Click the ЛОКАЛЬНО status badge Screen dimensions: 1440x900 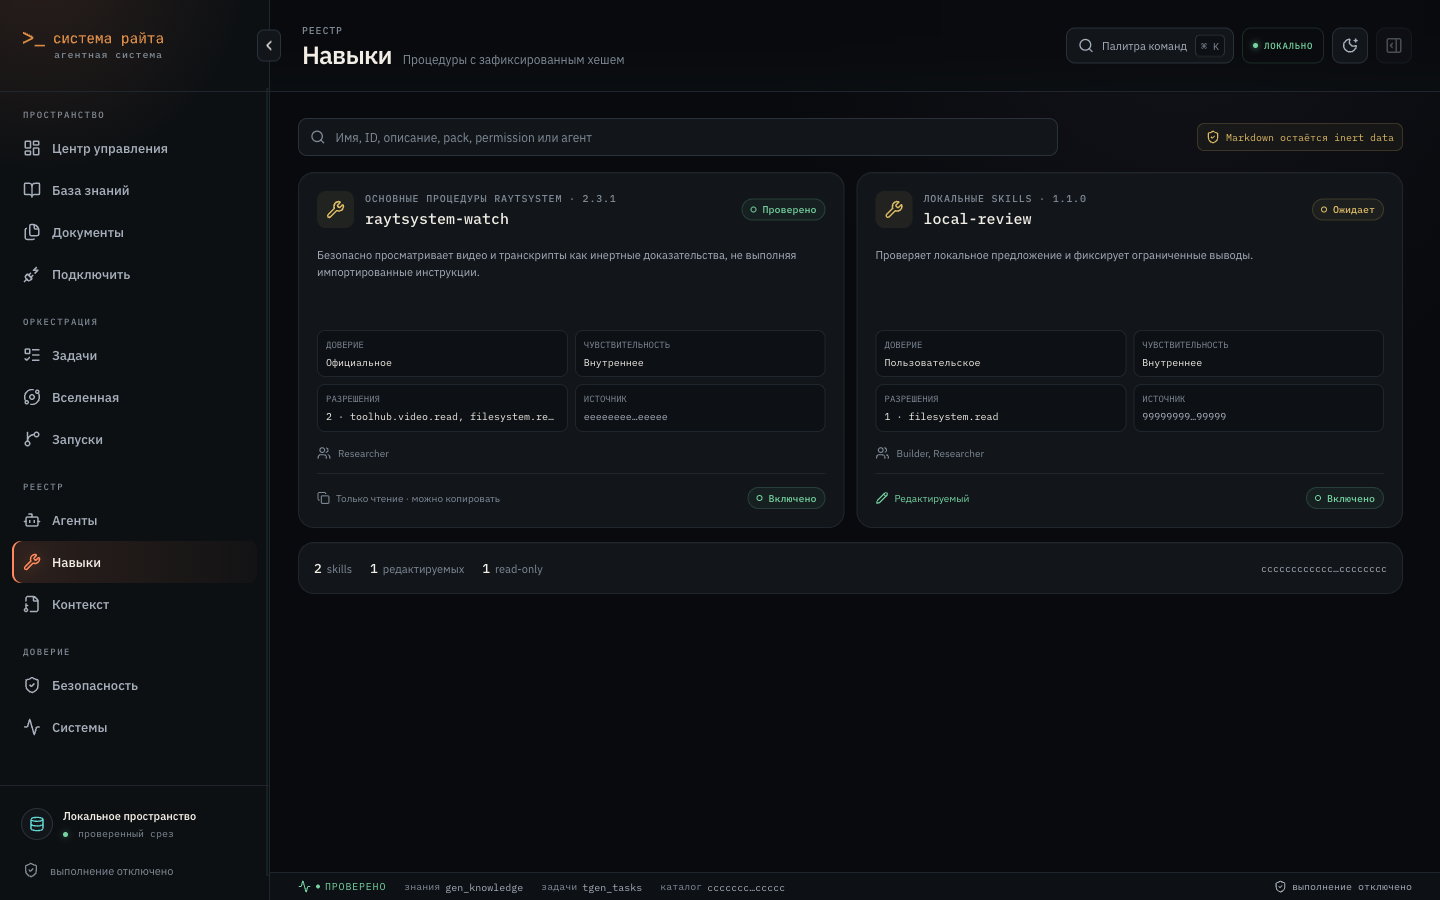pos(1283,46)
